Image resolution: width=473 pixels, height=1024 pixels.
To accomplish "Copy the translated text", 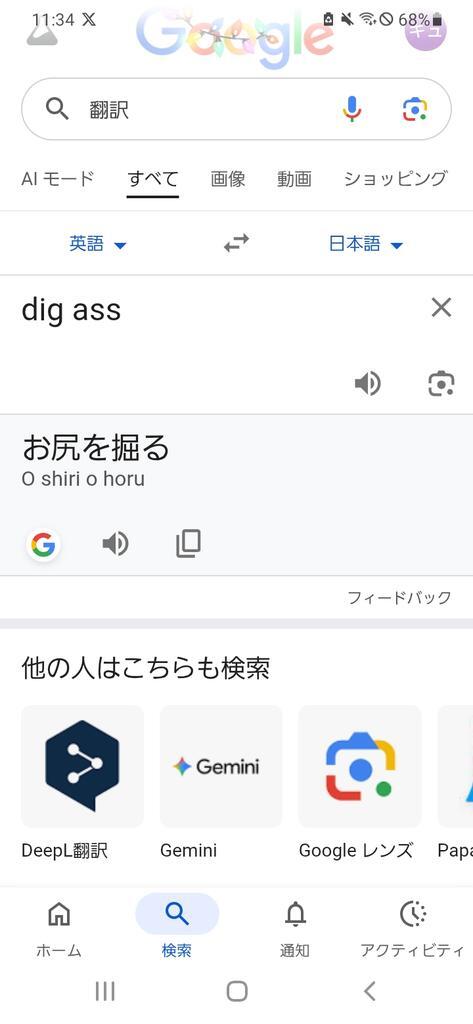I will coord(188,544).
